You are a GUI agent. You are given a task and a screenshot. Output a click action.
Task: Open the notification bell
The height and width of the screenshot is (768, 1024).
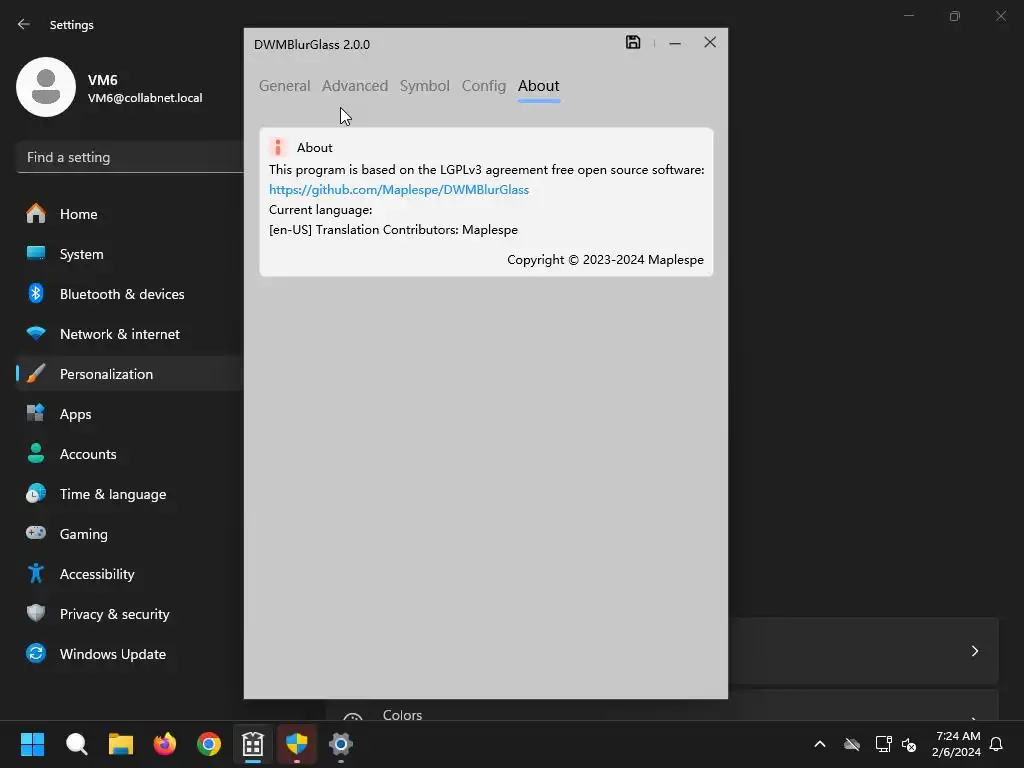(x=996, y=744)
